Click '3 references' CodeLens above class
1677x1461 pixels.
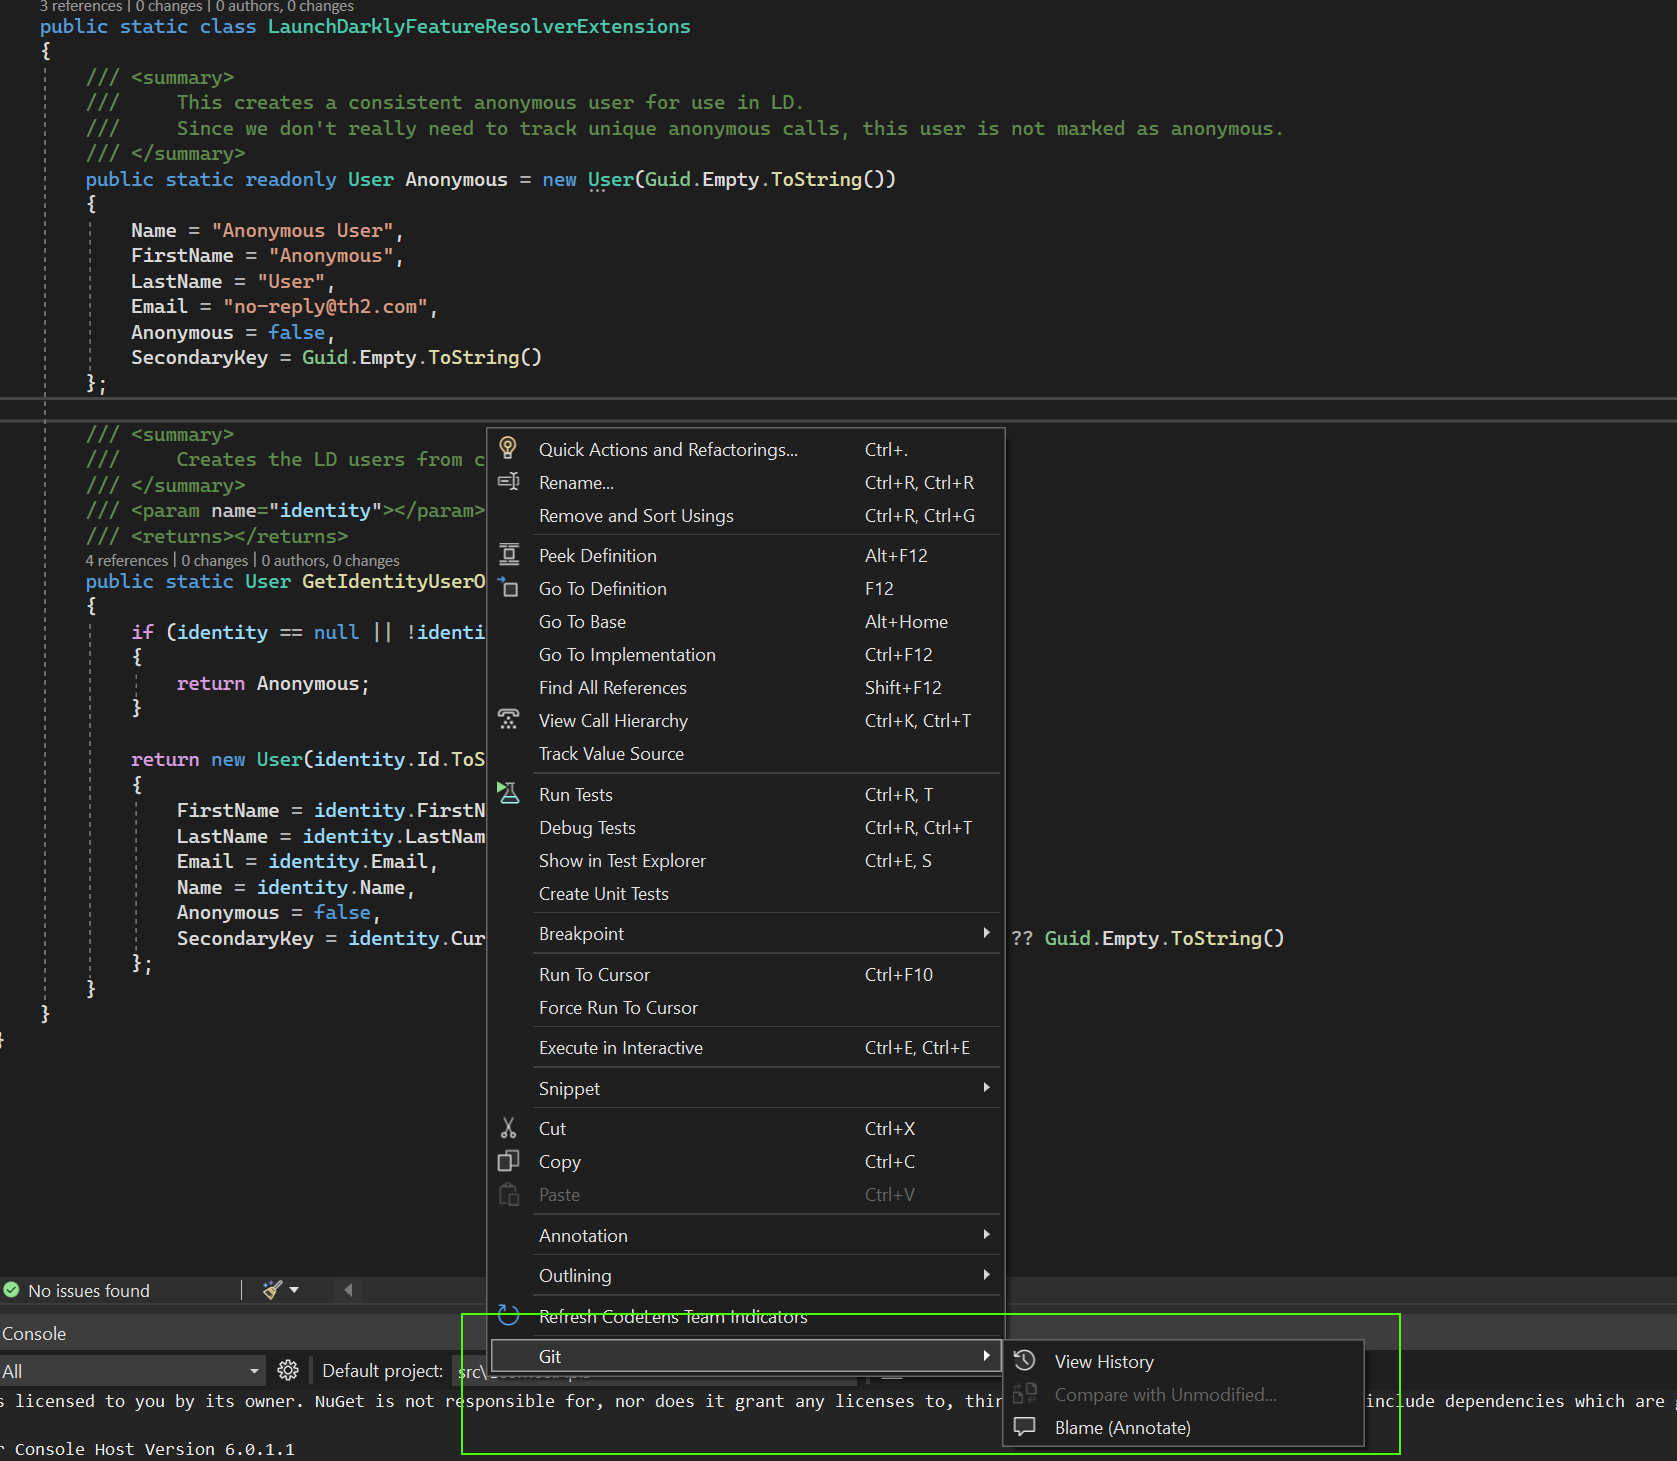81,6
